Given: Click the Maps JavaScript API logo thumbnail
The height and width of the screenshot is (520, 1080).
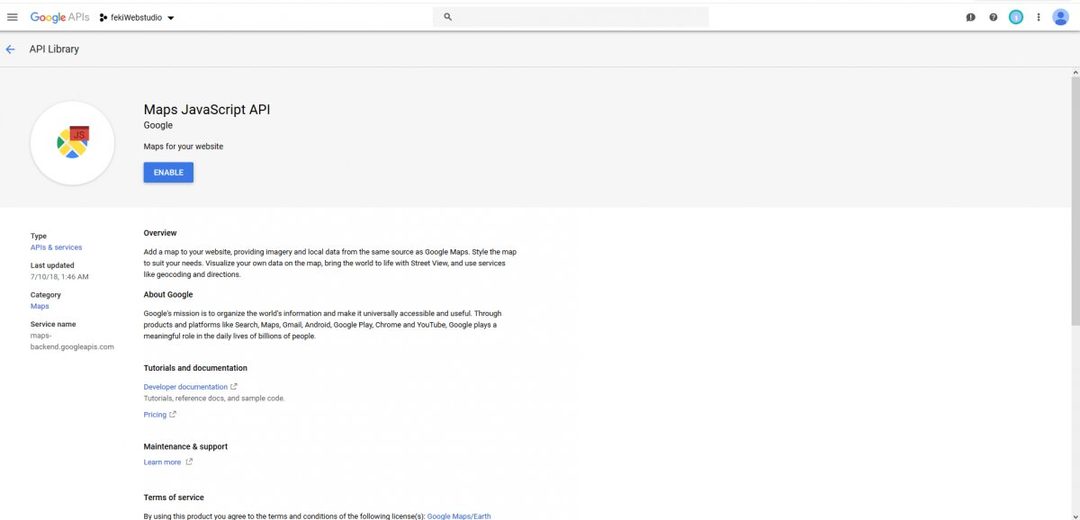Looking at the screenshot, I should point(72,143).
